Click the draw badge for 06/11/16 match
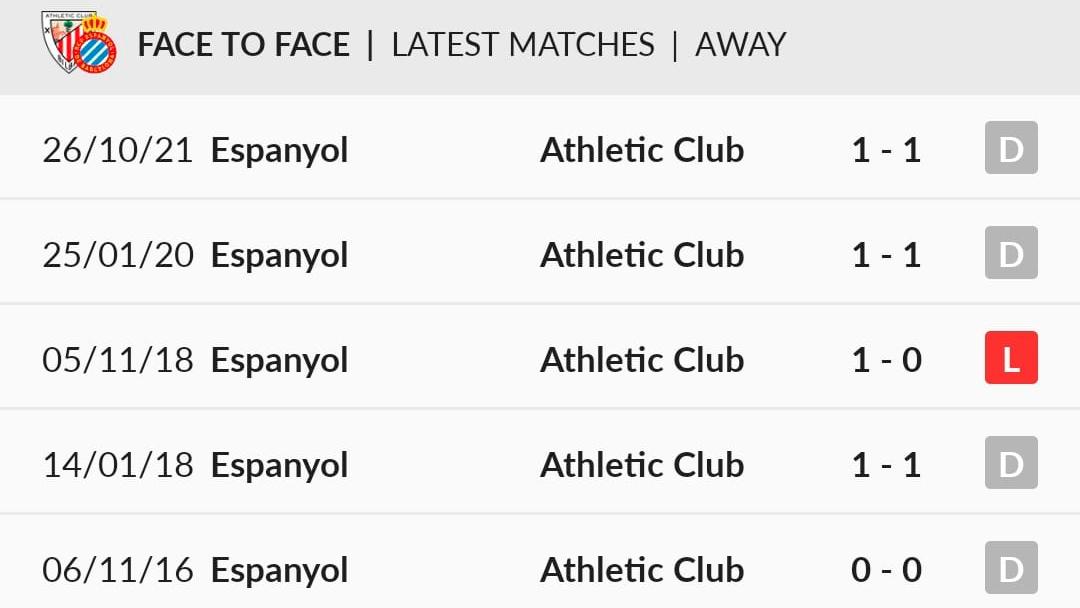 [x=1011, y=568]
